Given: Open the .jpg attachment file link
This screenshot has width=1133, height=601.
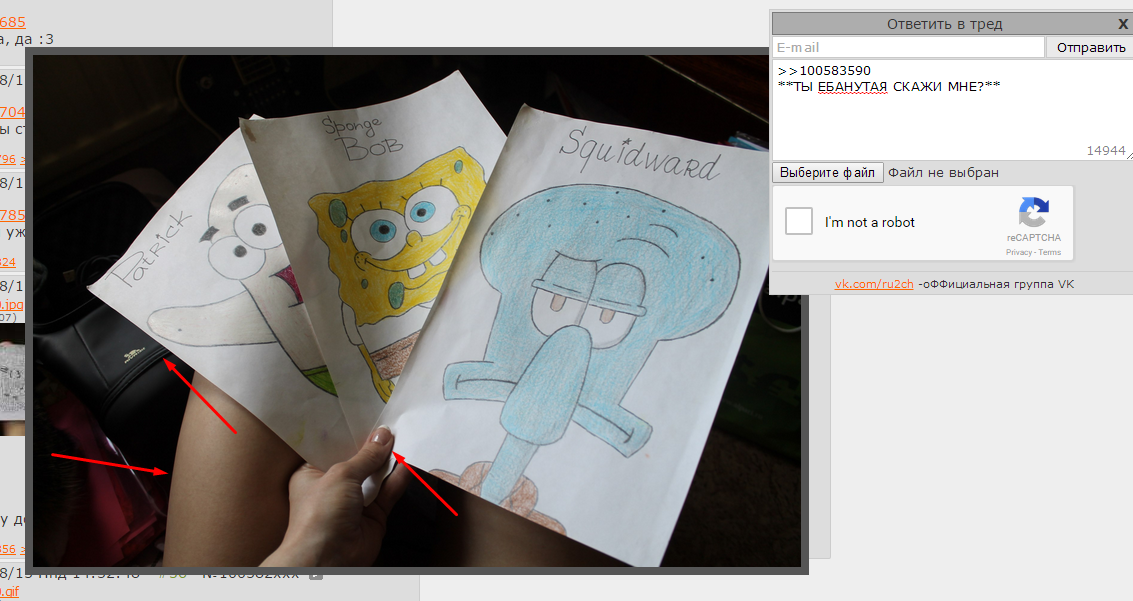Looking at the screenshot, I should 12,304.
